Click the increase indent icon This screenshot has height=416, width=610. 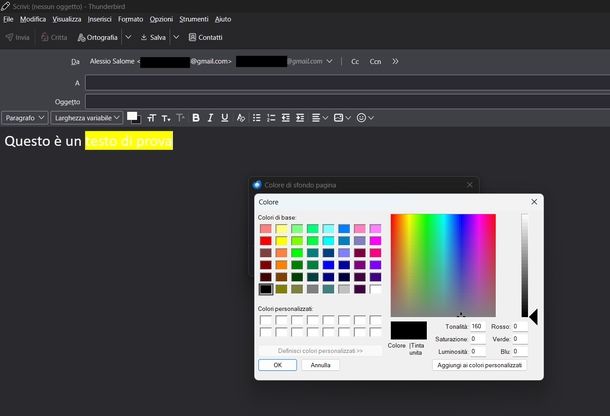[x=300, y=118]
